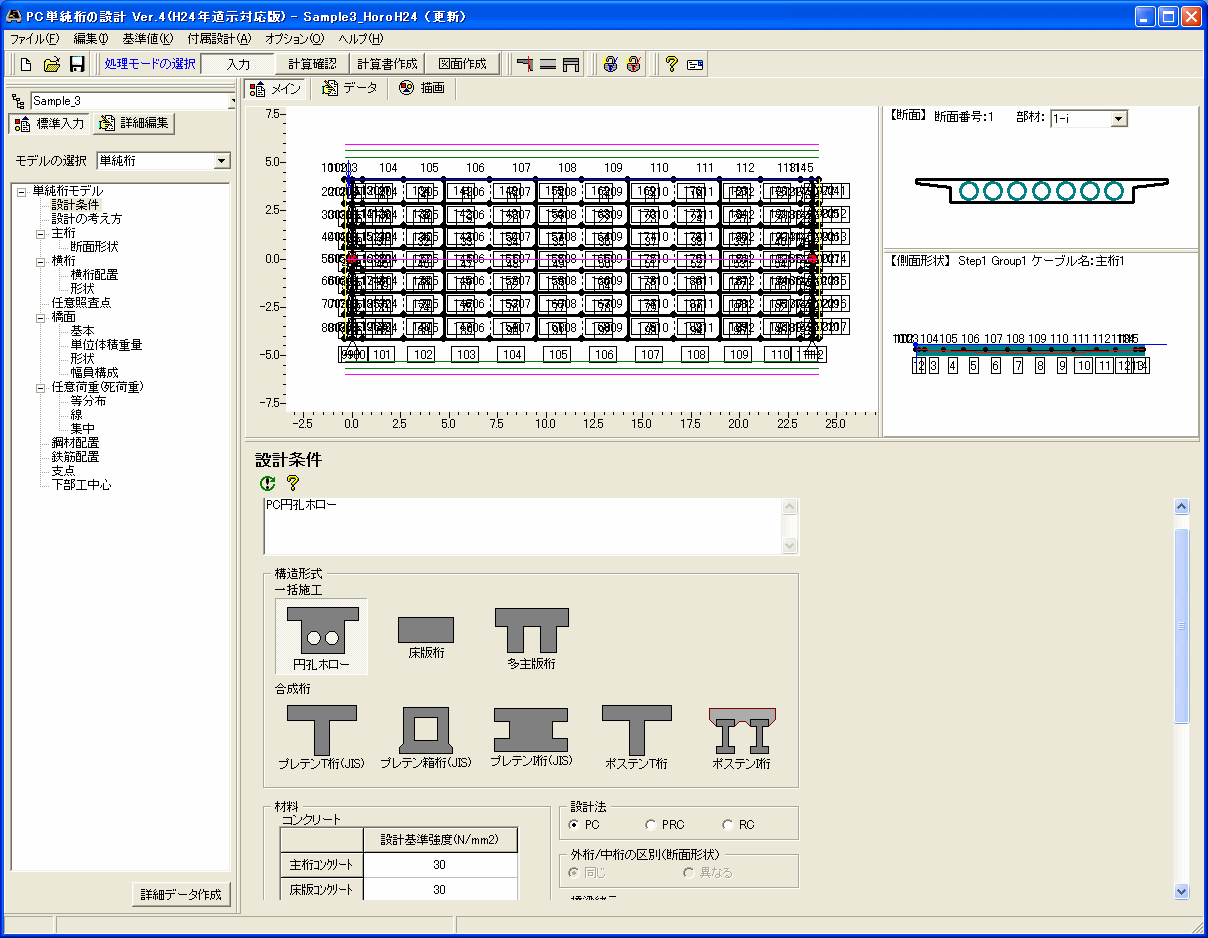Click the green refresh icon under 設計条件 heading
The width and height of the screenshot is (1208, 938).
pos(267,483)
